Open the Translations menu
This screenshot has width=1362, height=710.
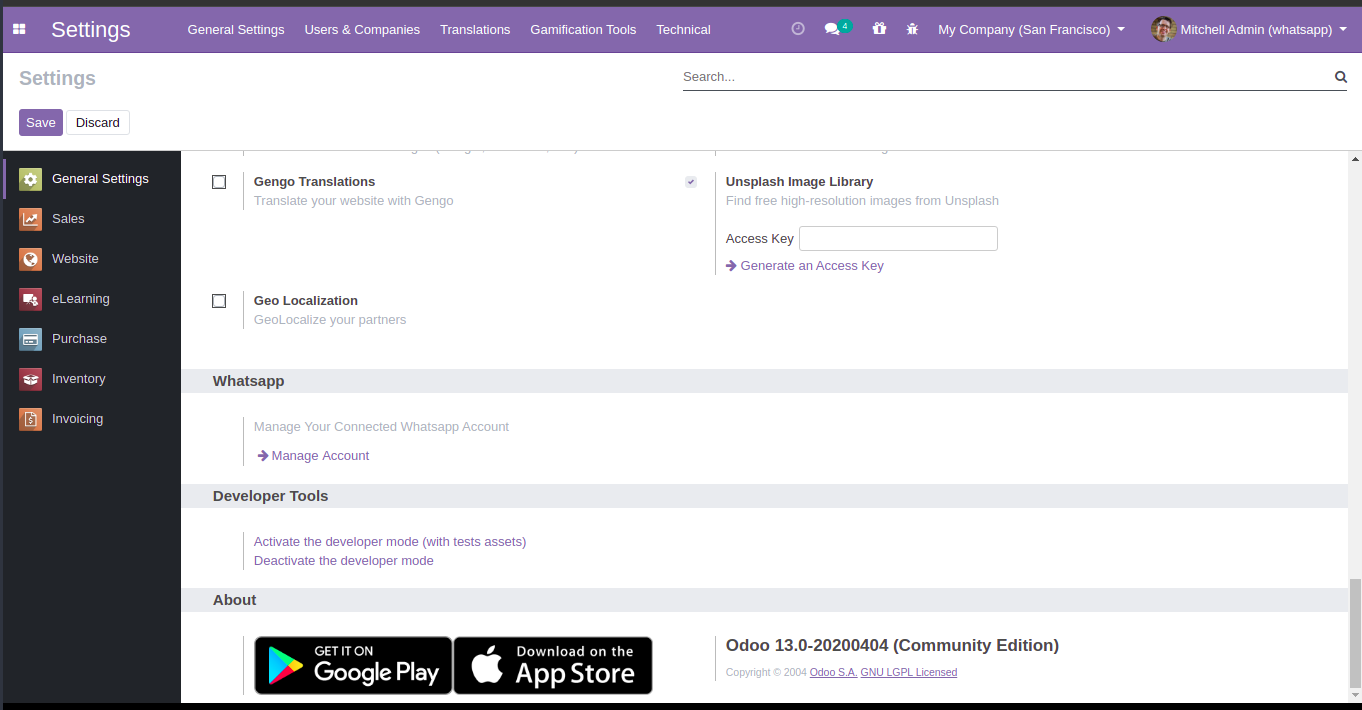(x=475, y=30)
